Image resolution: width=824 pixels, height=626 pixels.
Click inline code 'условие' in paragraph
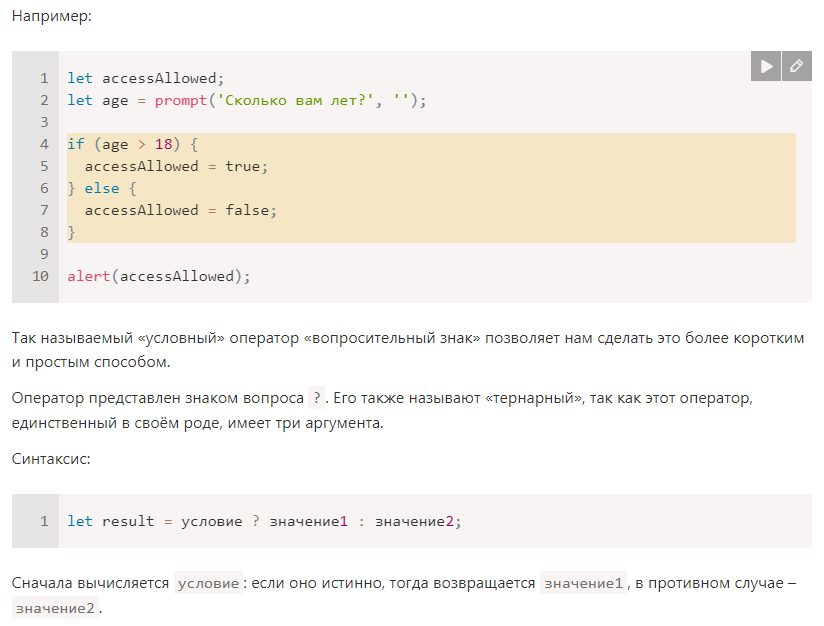tap(209, 583)
